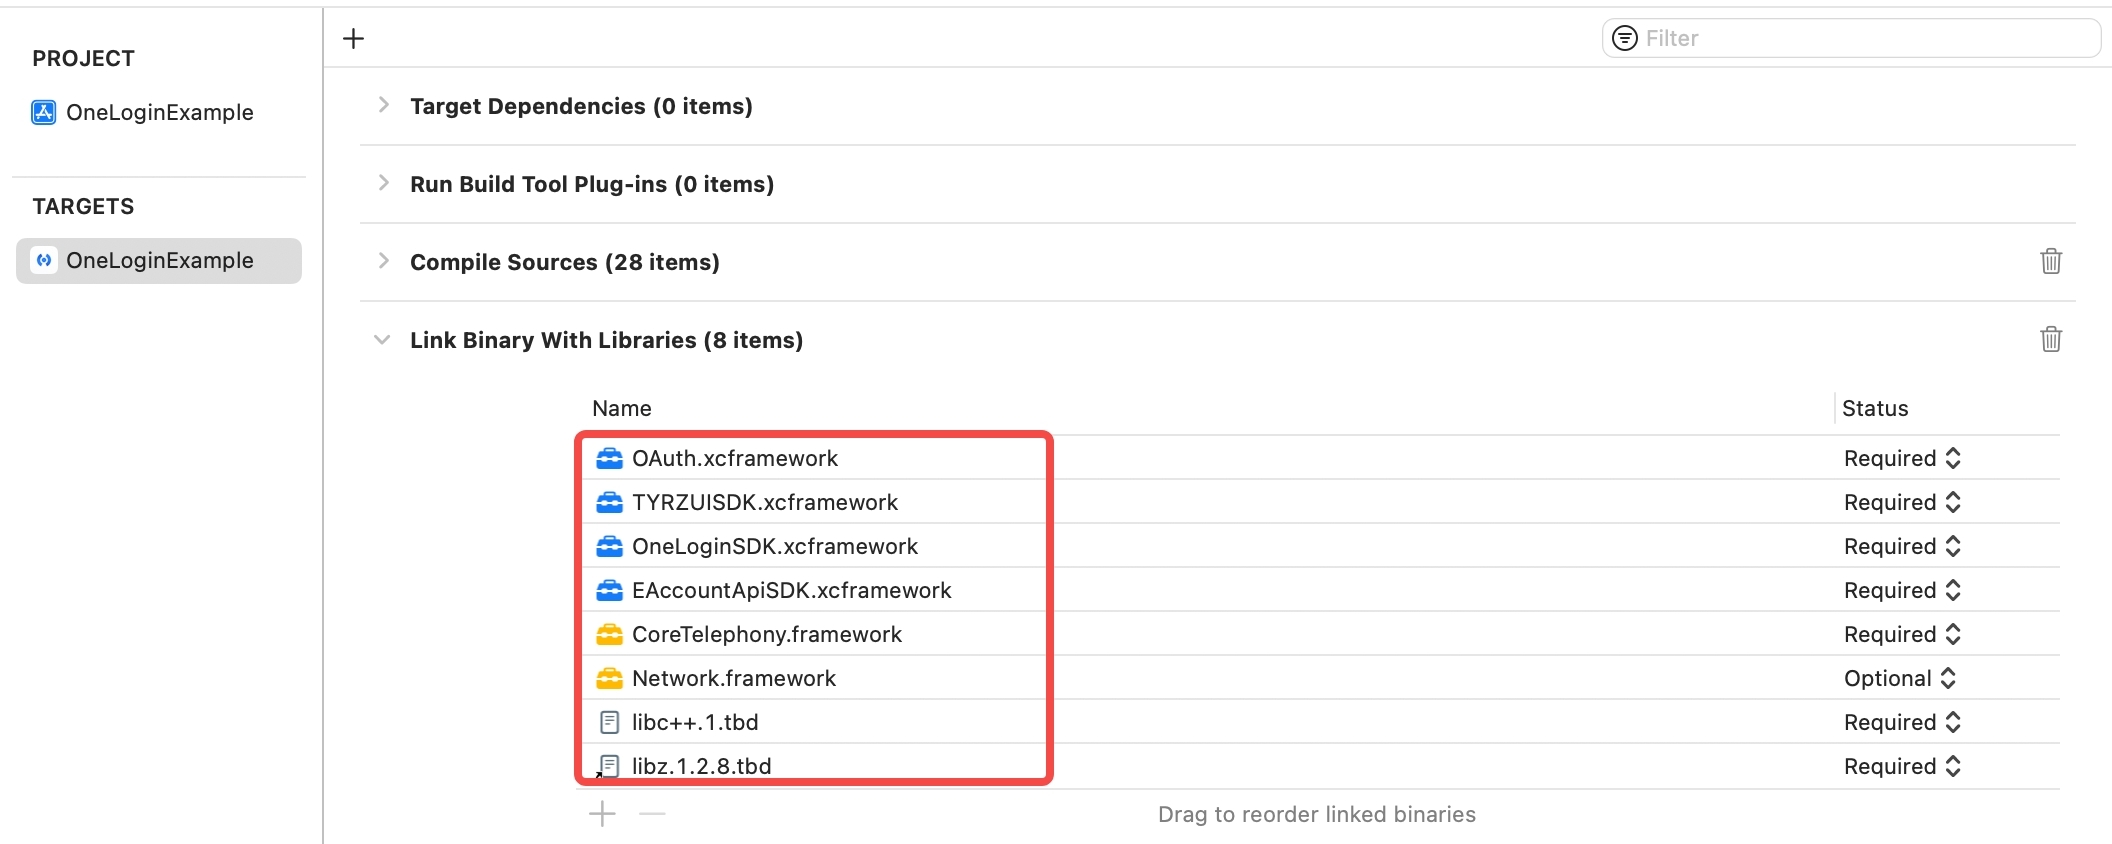The height and width of the screenshot is (844, 2112).
Task: Open status dropdown for CoreTelephony.framework
Action: coord(1902,634)
